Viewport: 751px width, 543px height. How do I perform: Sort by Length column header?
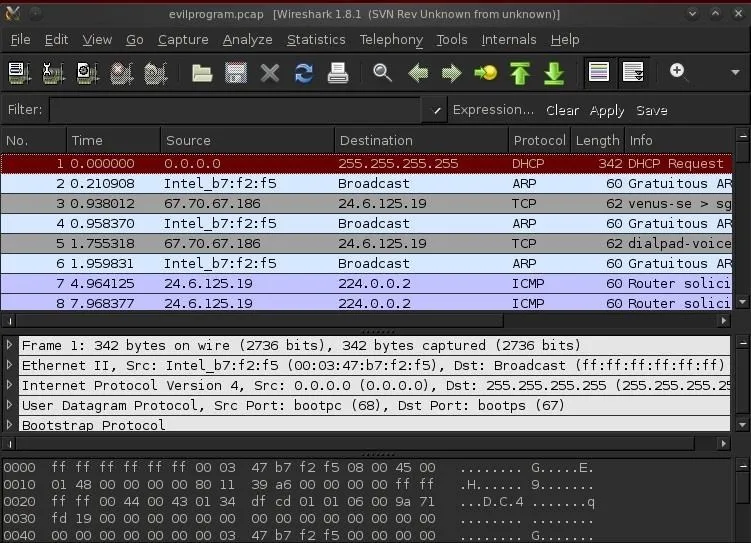(x=598, y=140)
